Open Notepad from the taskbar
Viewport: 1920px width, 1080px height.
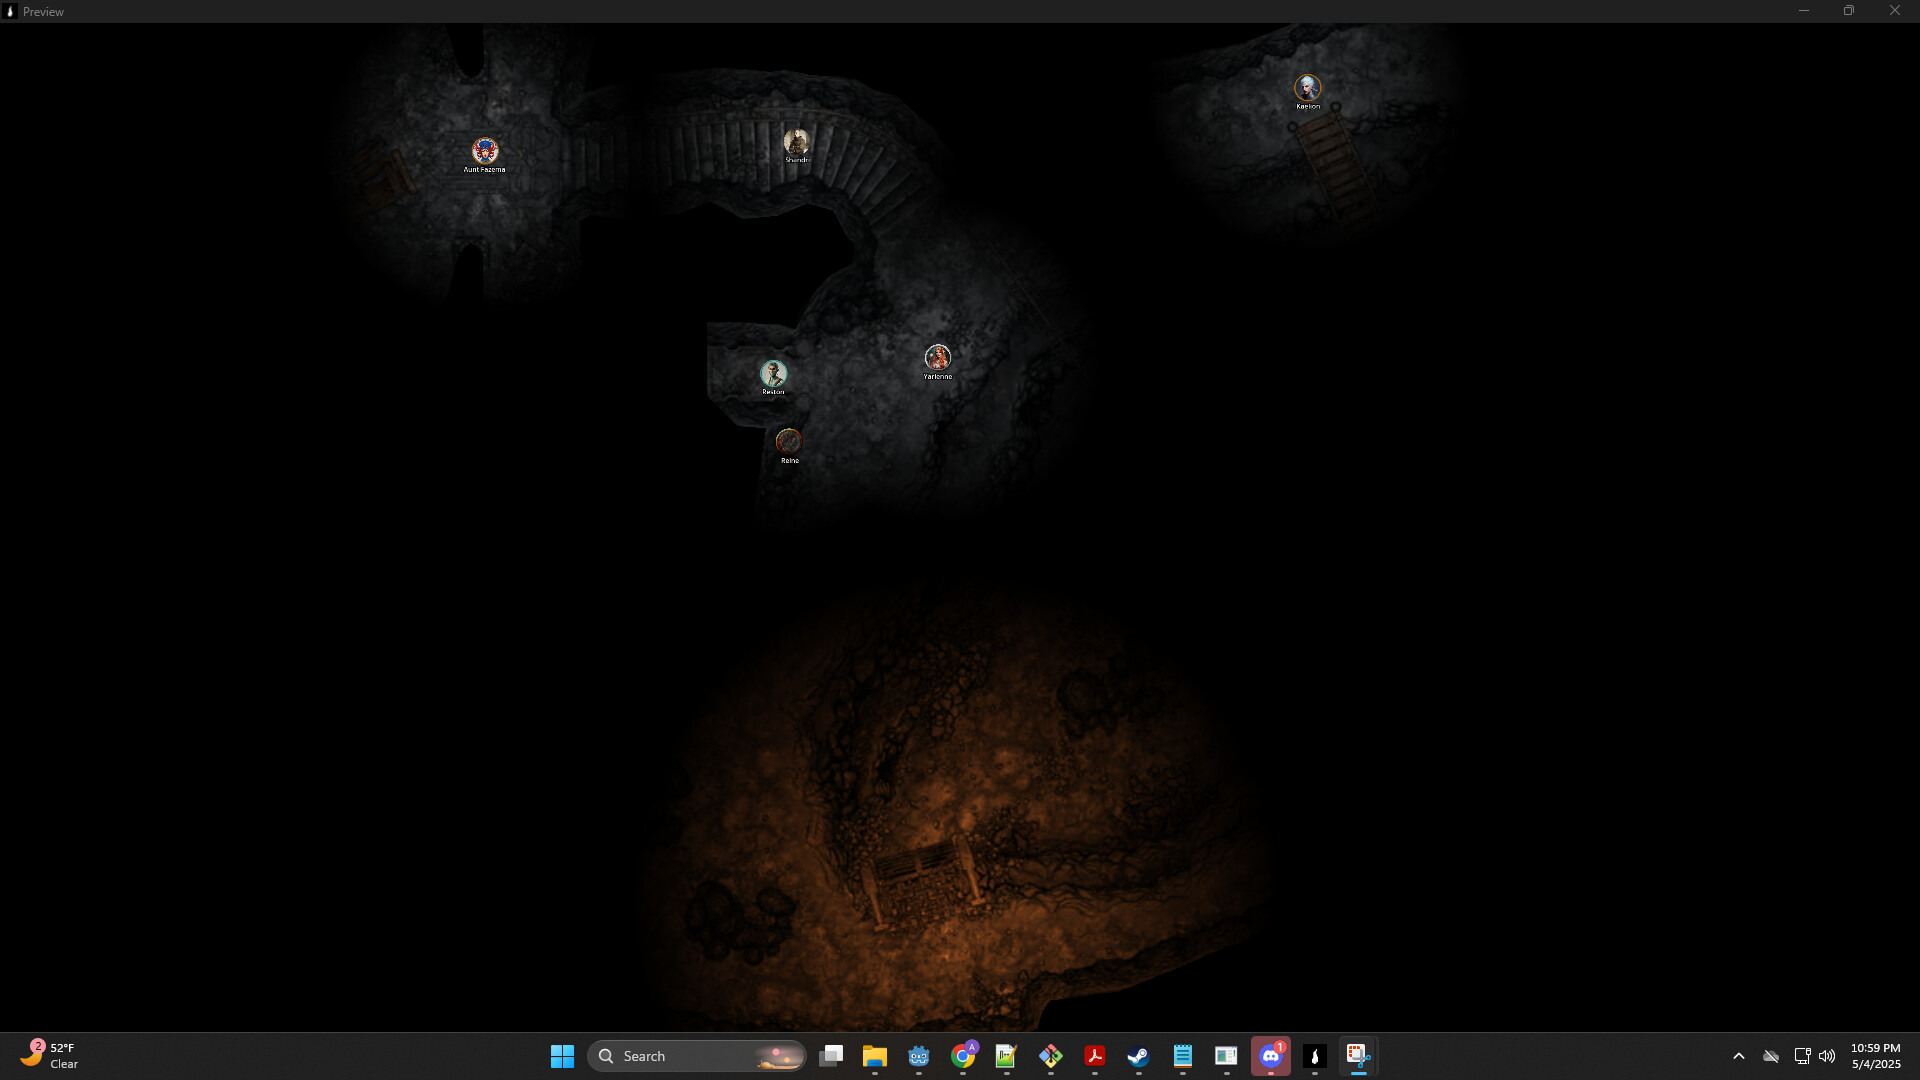click(1182, 1055)
